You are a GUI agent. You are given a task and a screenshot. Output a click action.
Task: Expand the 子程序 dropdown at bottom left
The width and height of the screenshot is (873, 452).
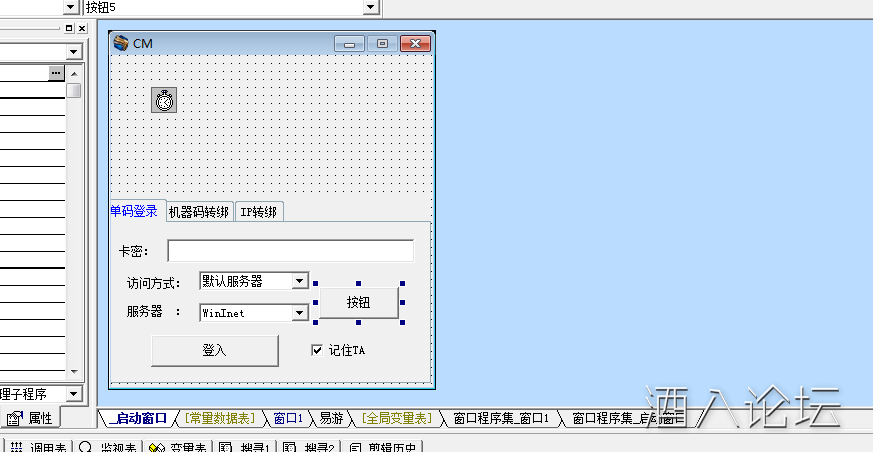(x=72, y=395)
